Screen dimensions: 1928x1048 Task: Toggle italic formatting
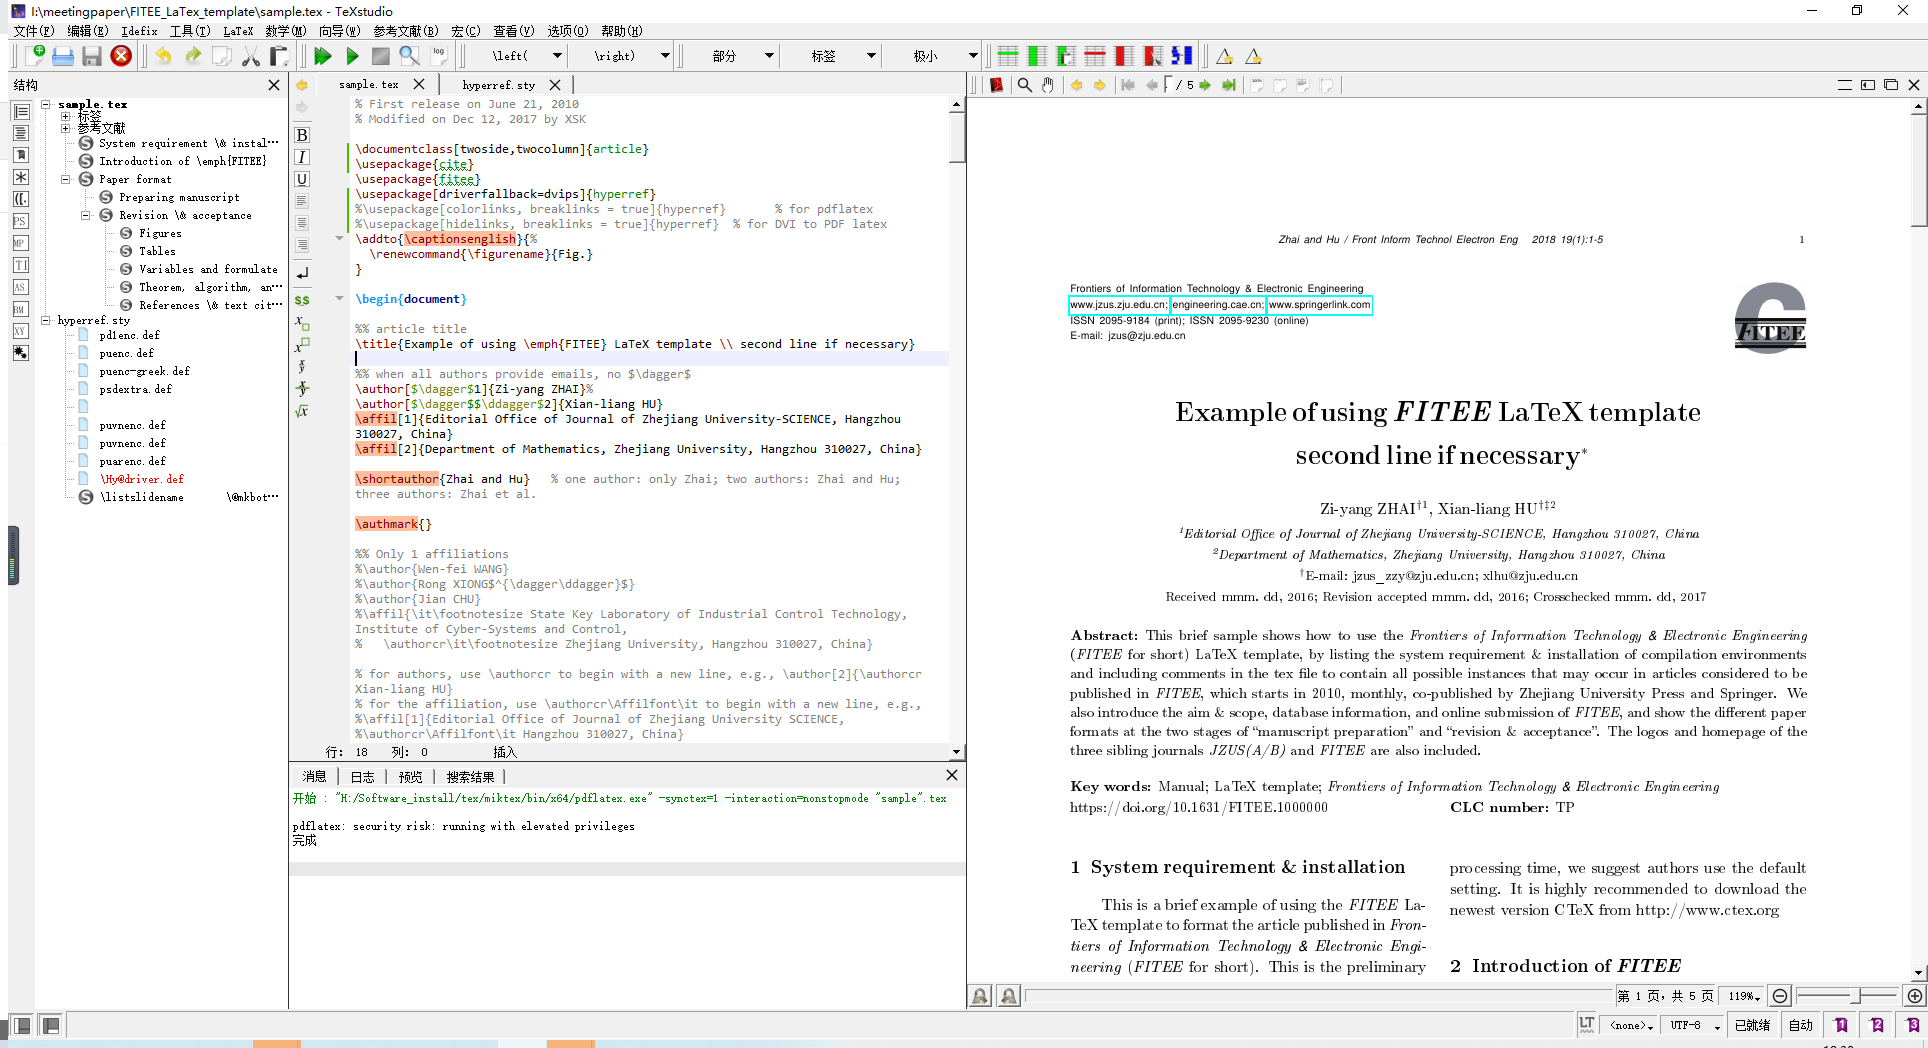301,157
